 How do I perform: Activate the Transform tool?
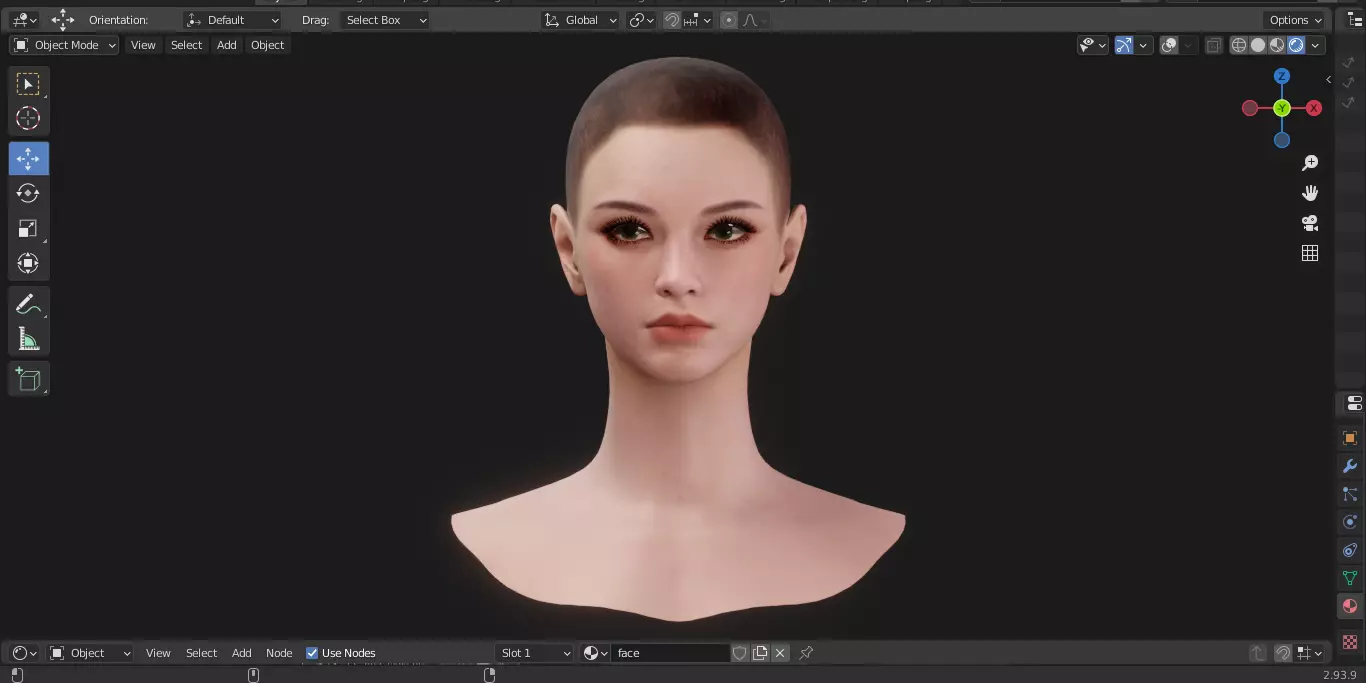[28, 263]
